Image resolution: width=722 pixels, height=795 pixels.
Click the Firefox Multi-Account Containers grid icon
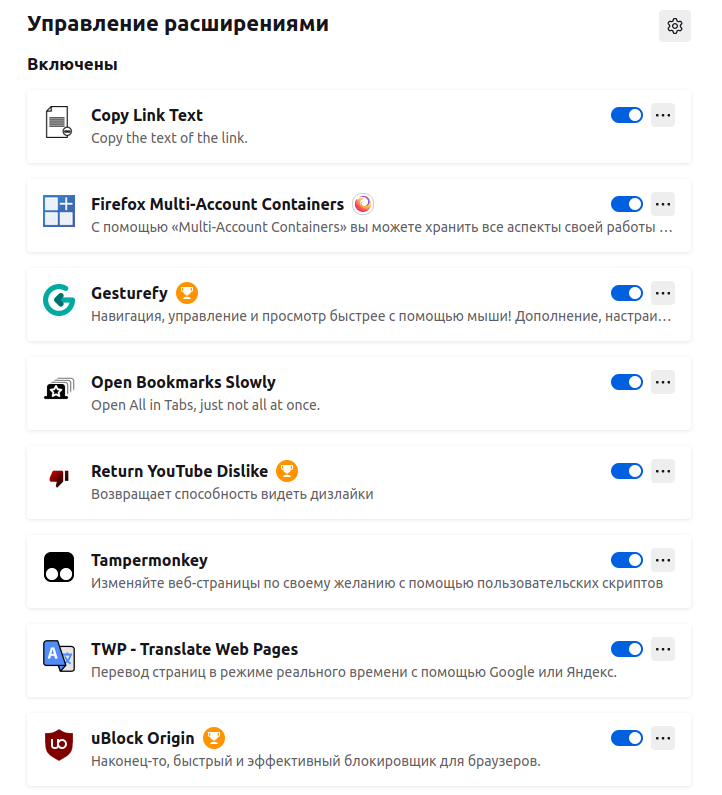[59, 211]
